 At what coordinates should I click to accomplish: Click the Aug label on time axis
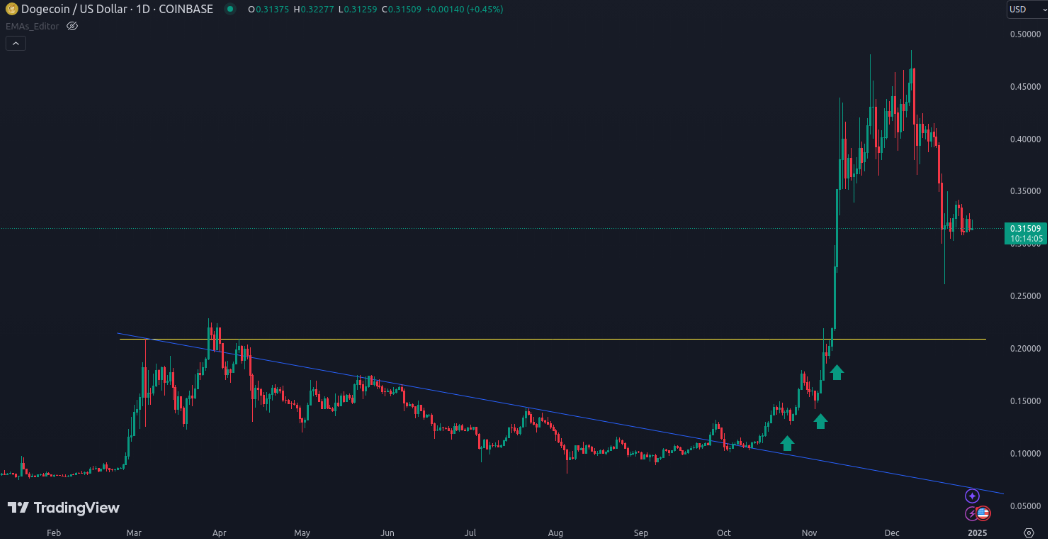click(555, 533)
